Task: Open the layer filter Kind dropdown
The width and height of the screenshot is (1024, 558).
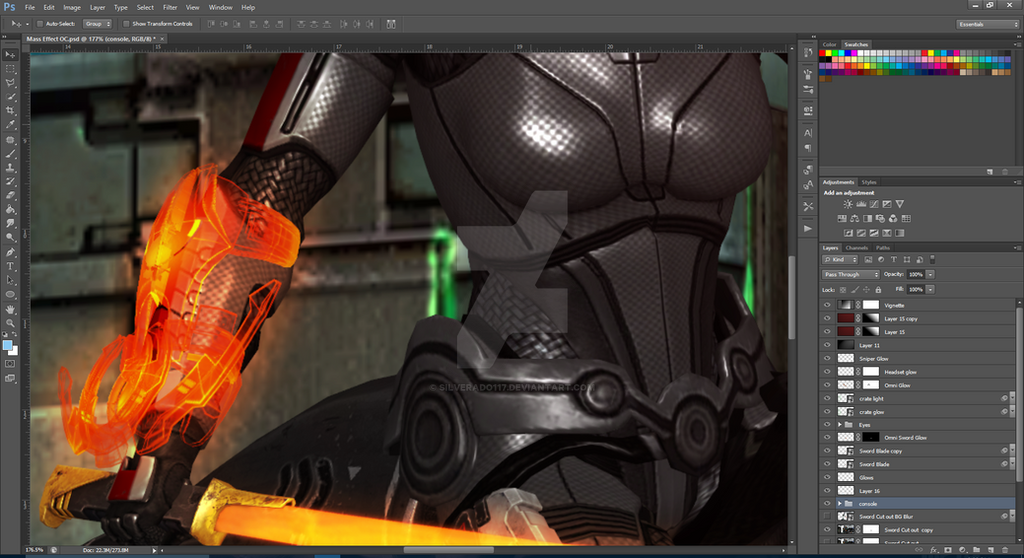Action: click(x=840, y=259)
